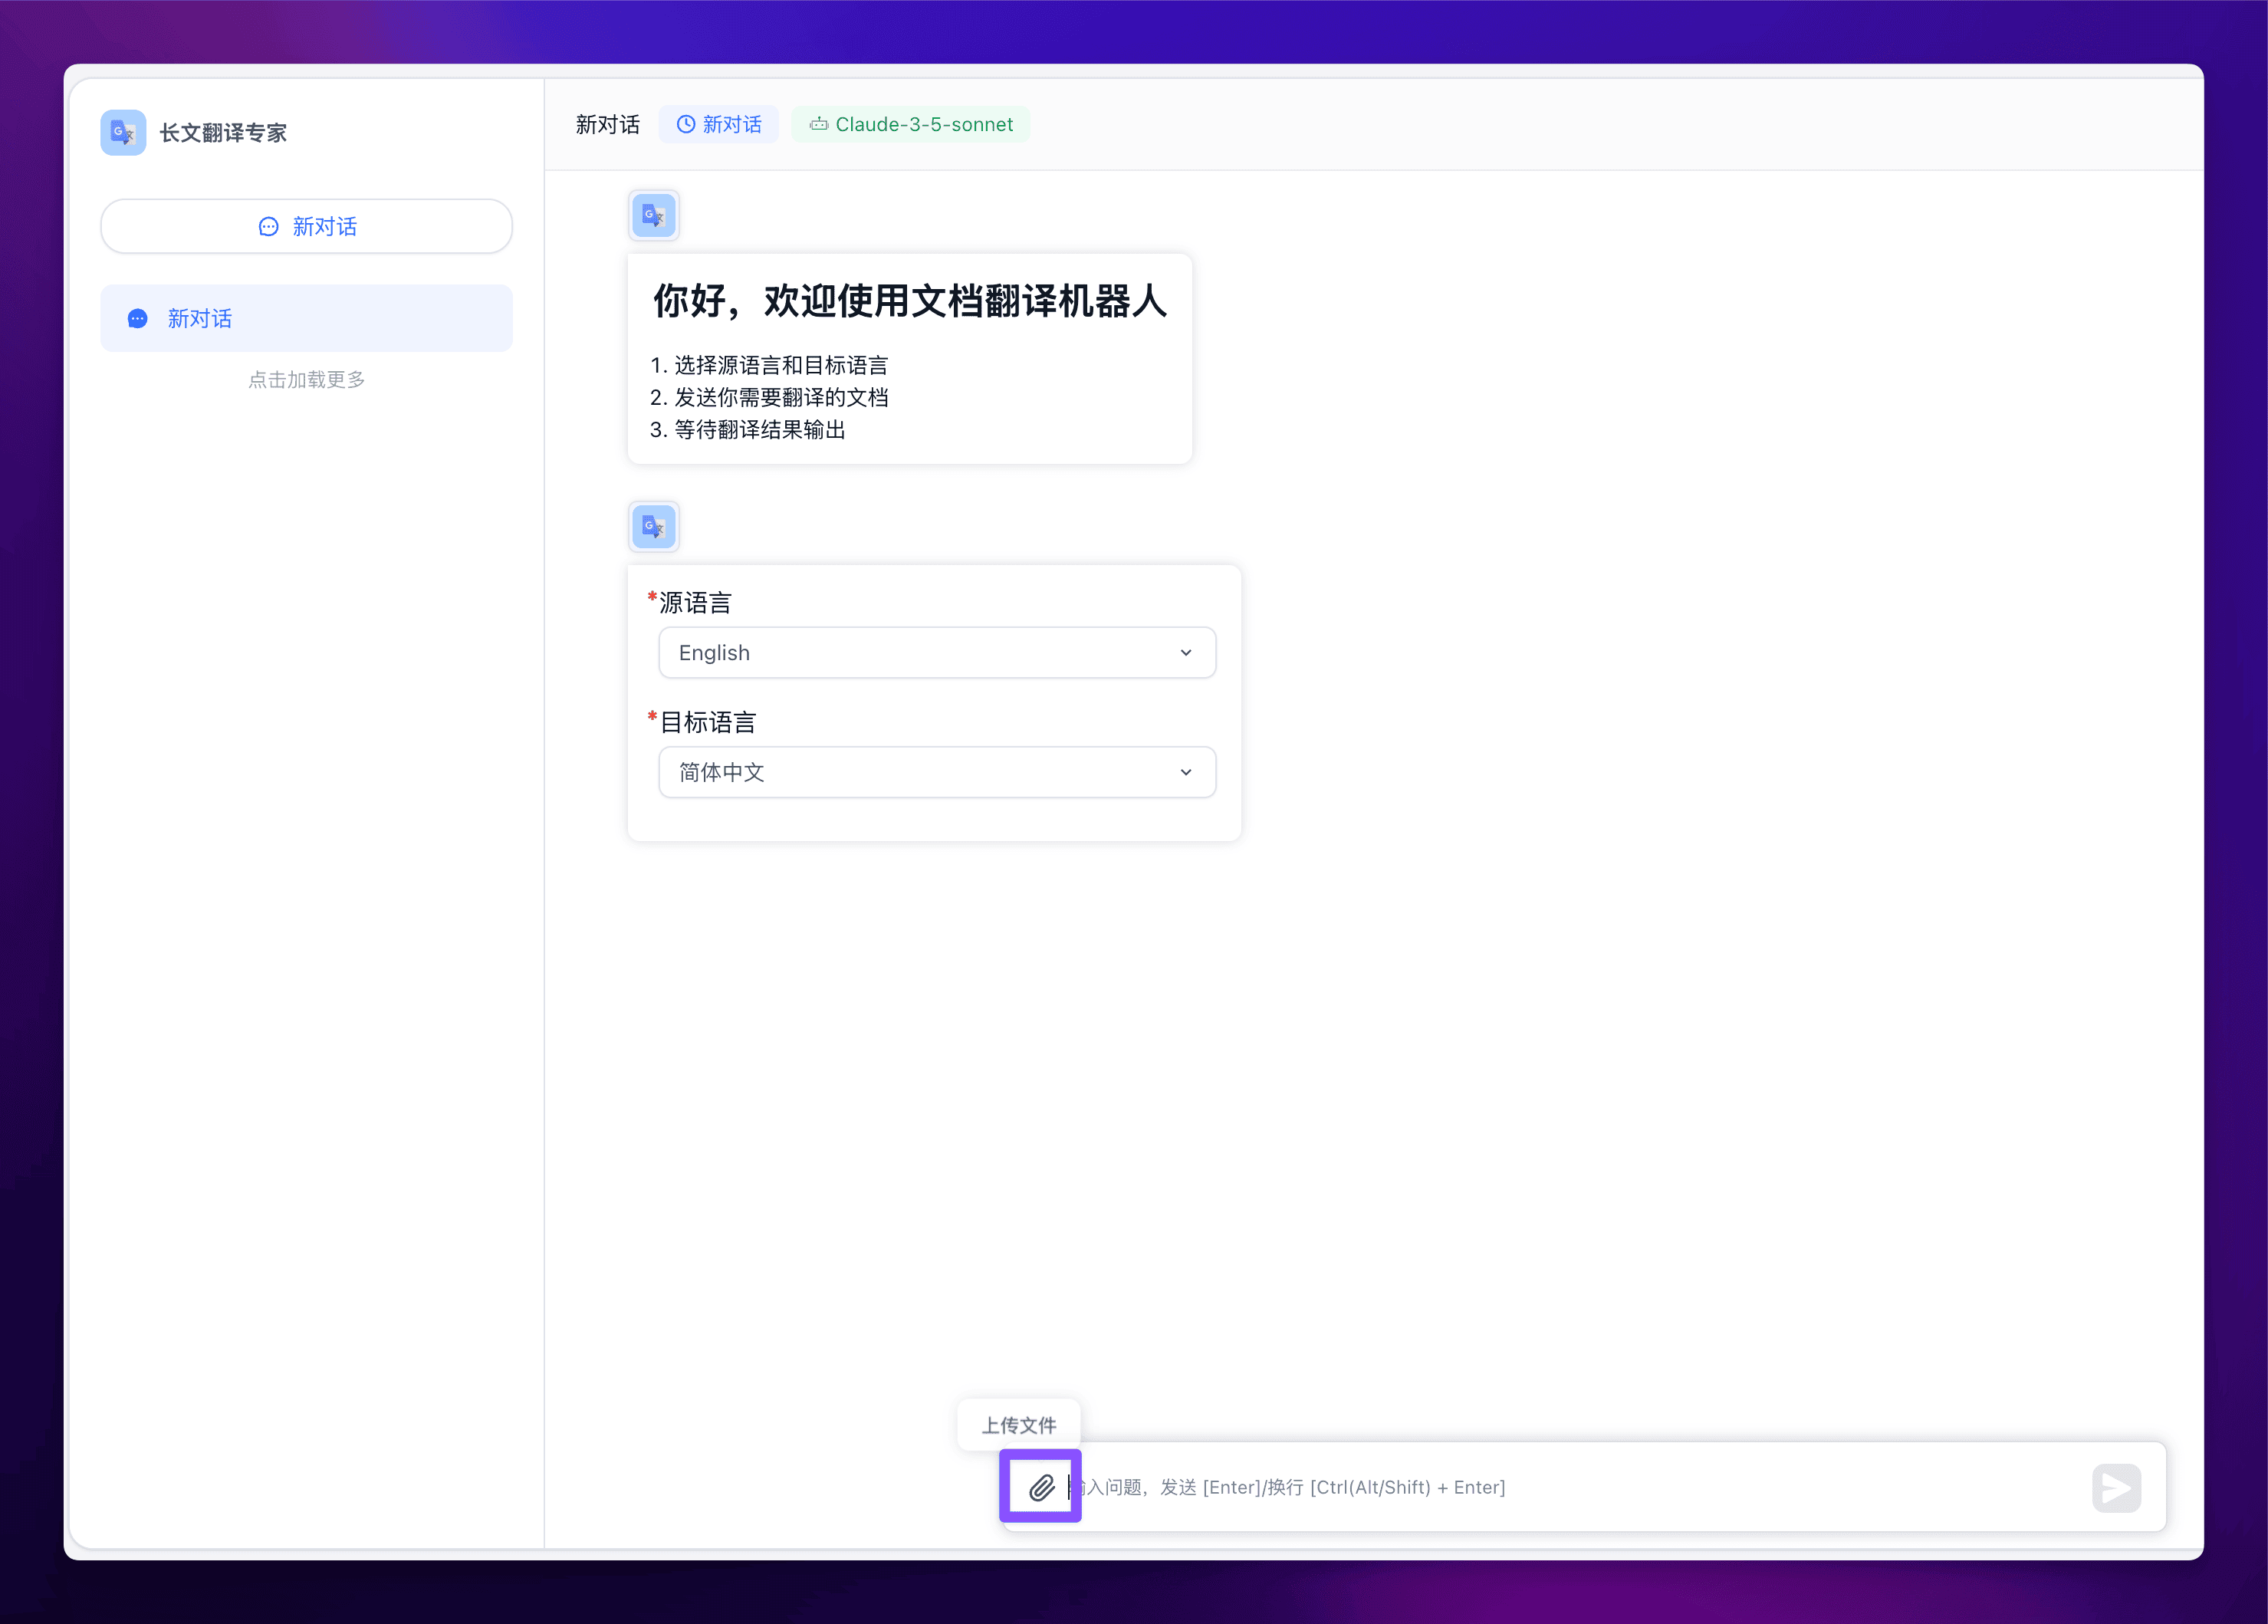Click the translator app logo in sidebar
The image size is (2268, 1624).
[x=123, y=132]
